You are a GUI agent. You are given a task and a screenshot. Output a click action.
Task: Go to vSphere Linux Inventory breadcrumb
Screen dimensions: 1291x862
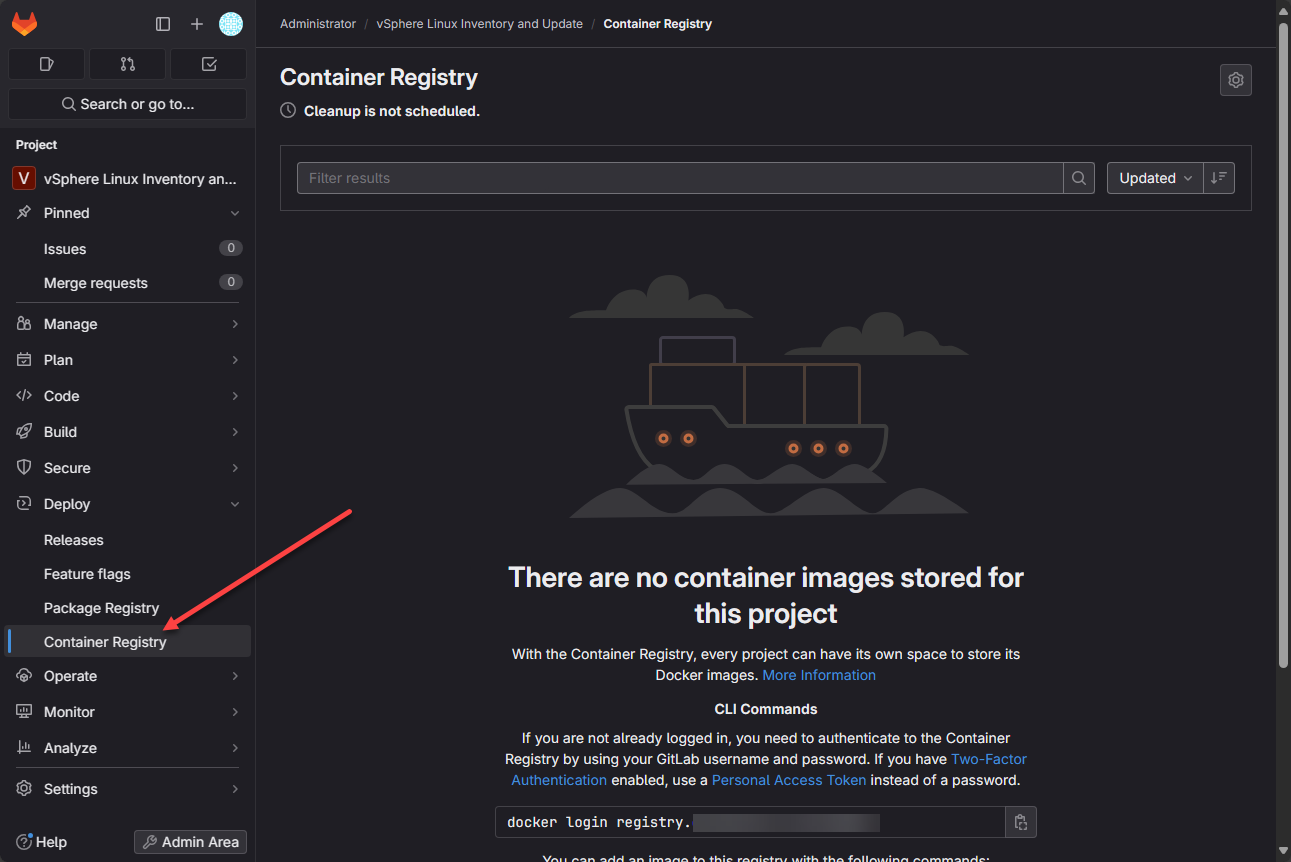point(480,24)
